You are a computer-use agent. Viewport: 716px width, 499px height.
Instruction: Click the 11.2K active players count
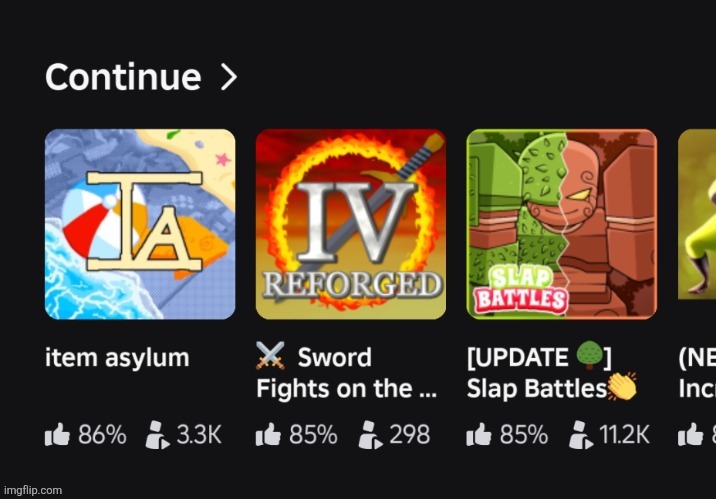624,434
